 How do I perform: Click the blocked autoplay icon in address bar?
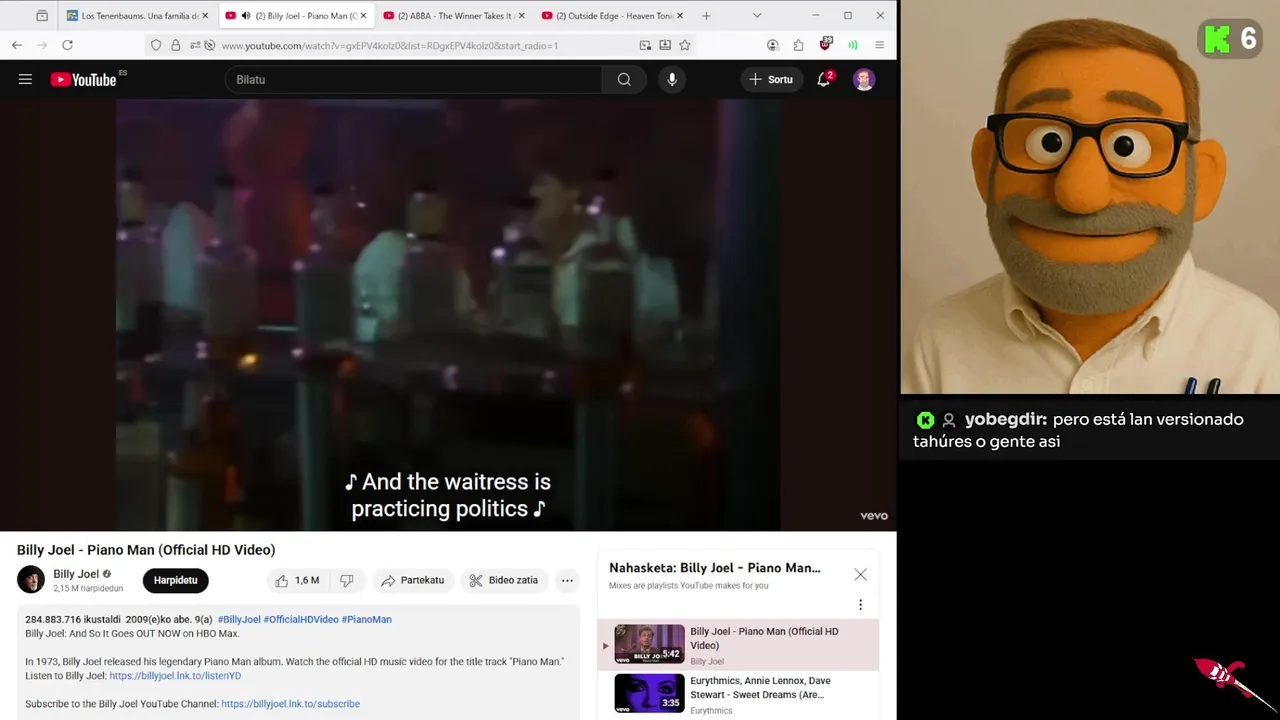209,45
